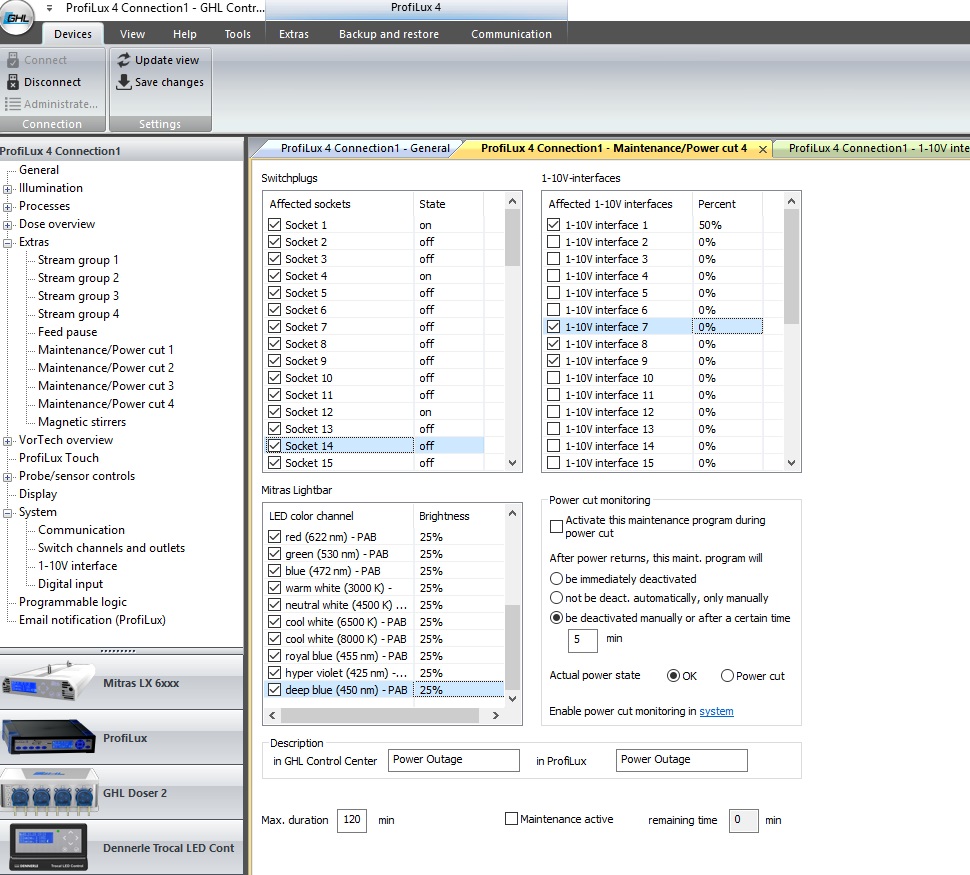Uncheck 1-10V interface 1 checkbox

554,225
